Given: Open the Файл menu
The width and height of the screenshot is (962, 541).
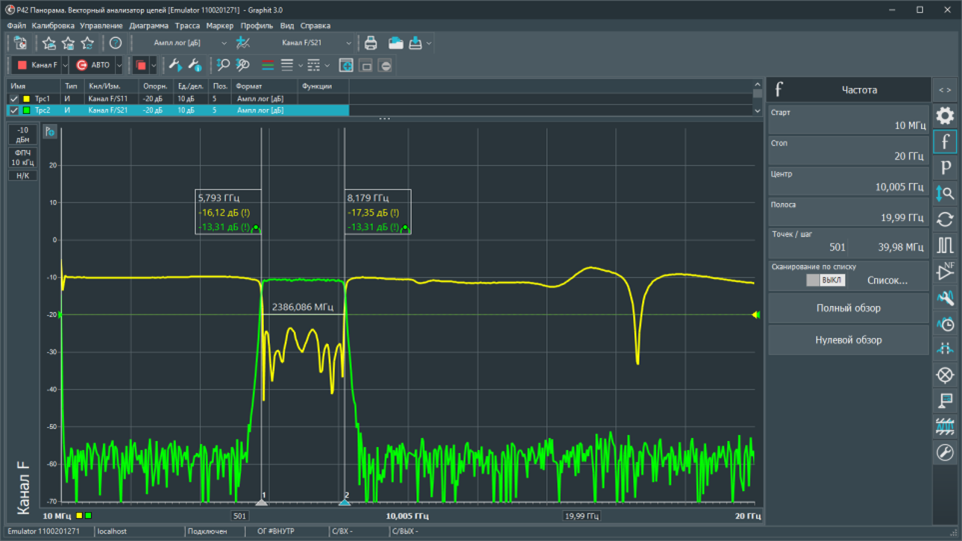Looking at the screenshot, I should [17, 26].
